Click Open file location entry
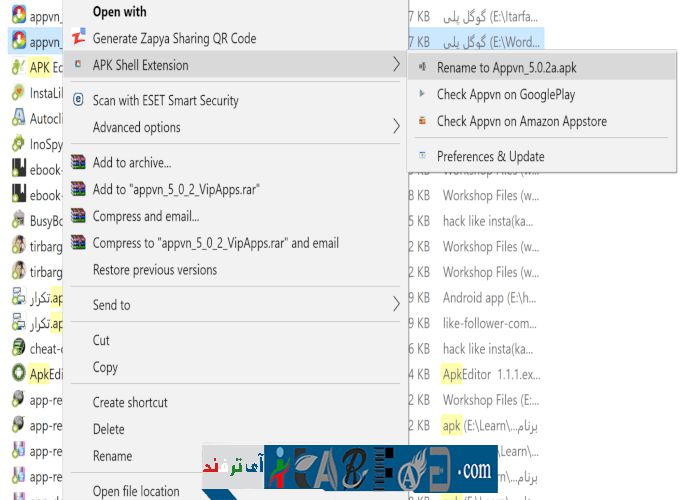Screen dimensions: 700x500 [134, 491]
